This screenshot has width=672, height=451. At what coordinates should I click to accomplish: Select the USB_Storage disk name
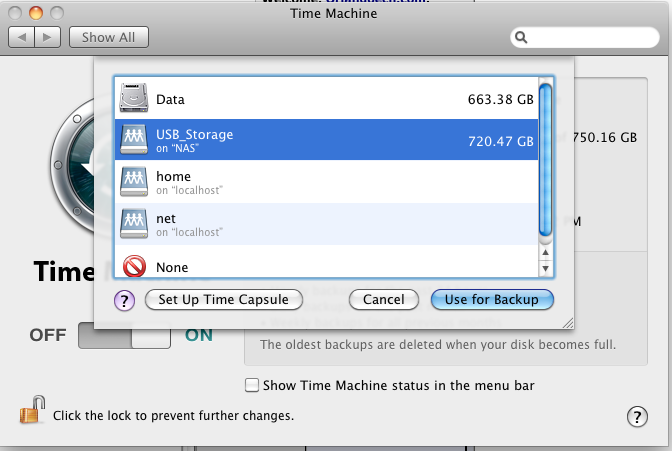pyautogui.click(x=195, y=135)
